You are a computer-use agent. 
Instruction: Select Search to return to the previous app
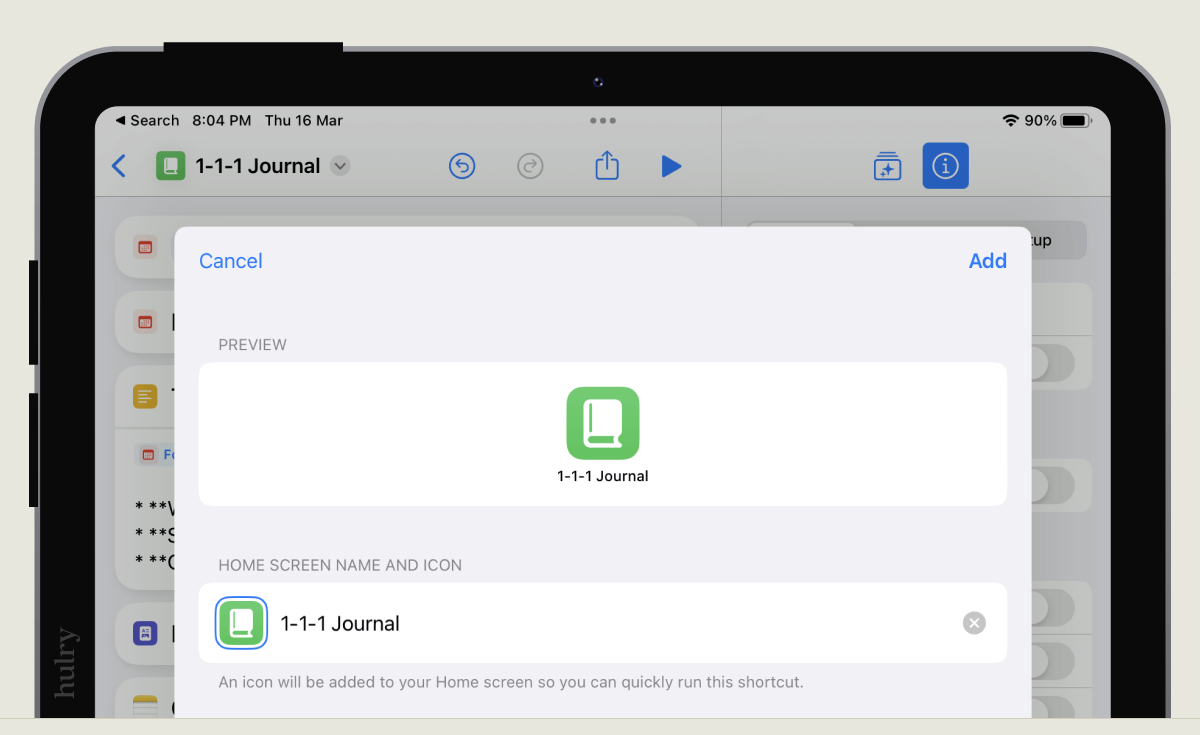click(x=143, y=120)
